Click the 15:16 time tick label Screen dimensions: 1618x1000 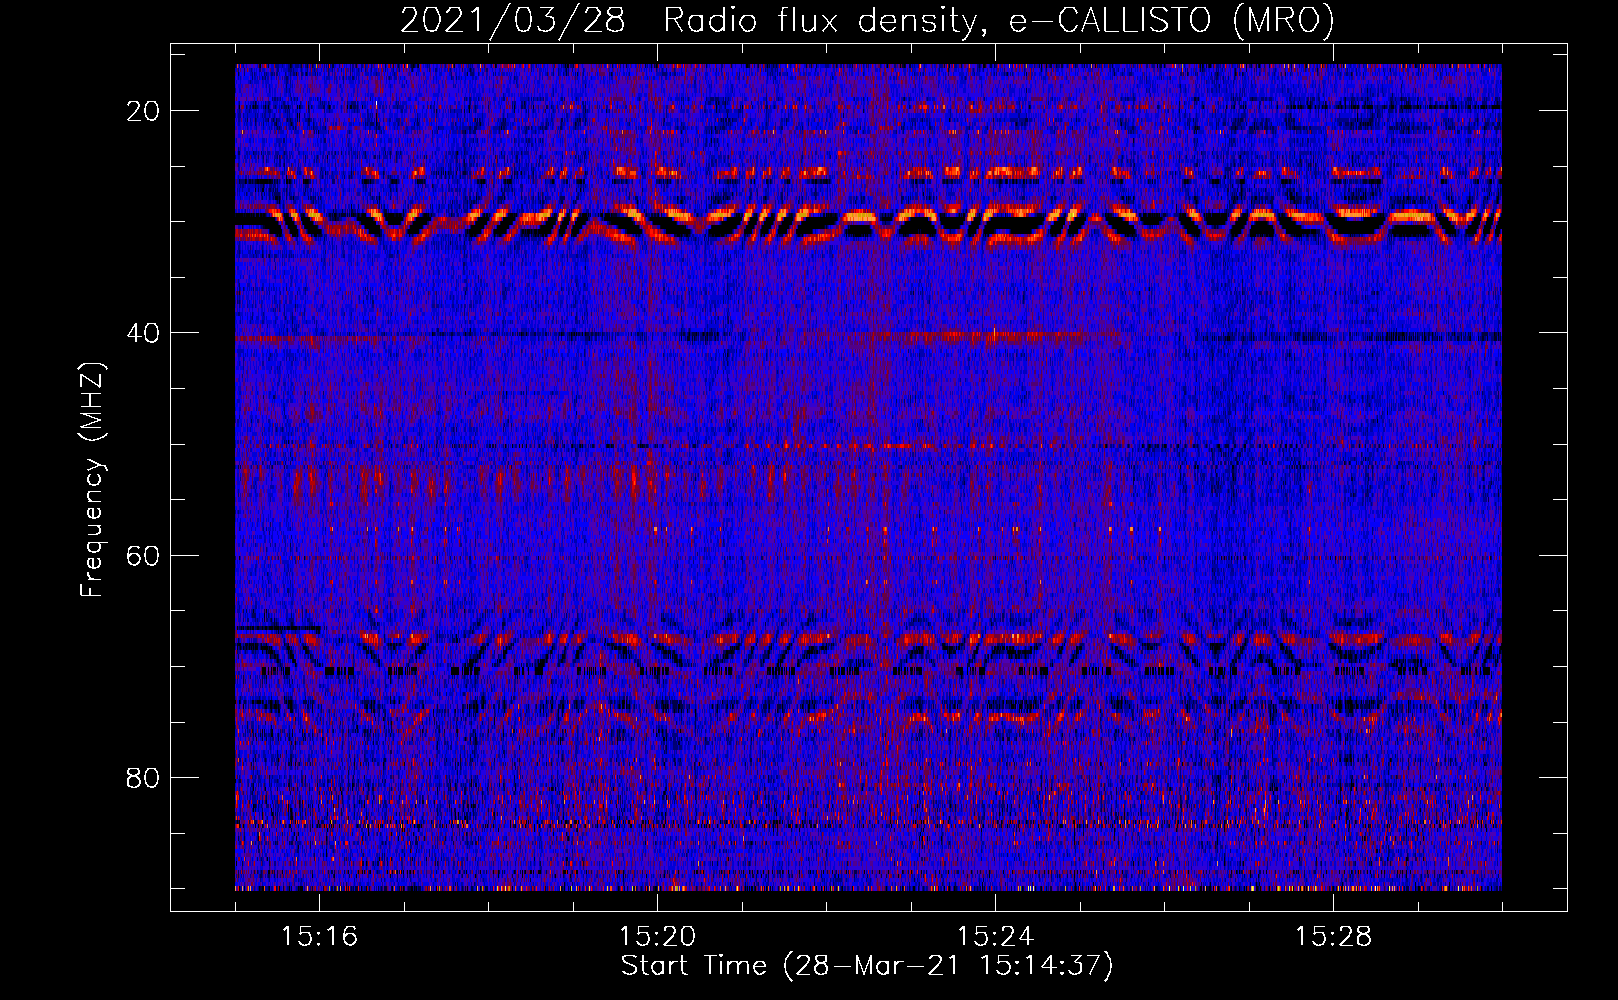[x=319, y=936]
